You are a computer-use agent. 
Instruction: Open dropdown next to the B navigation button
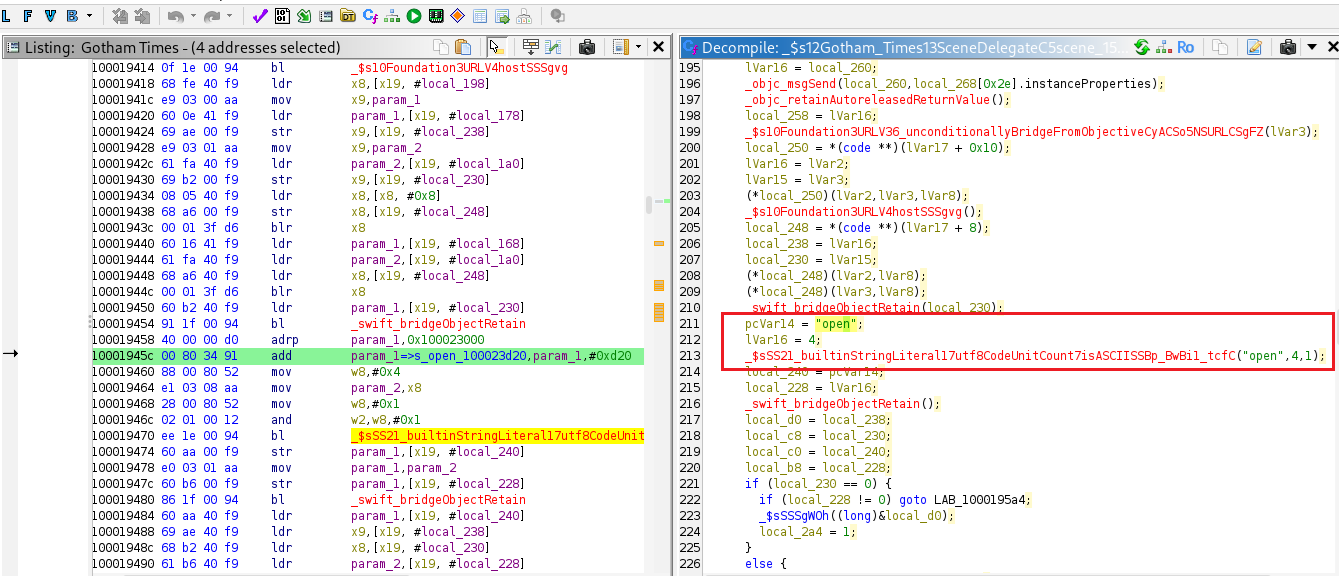click(x=90, y=16)
